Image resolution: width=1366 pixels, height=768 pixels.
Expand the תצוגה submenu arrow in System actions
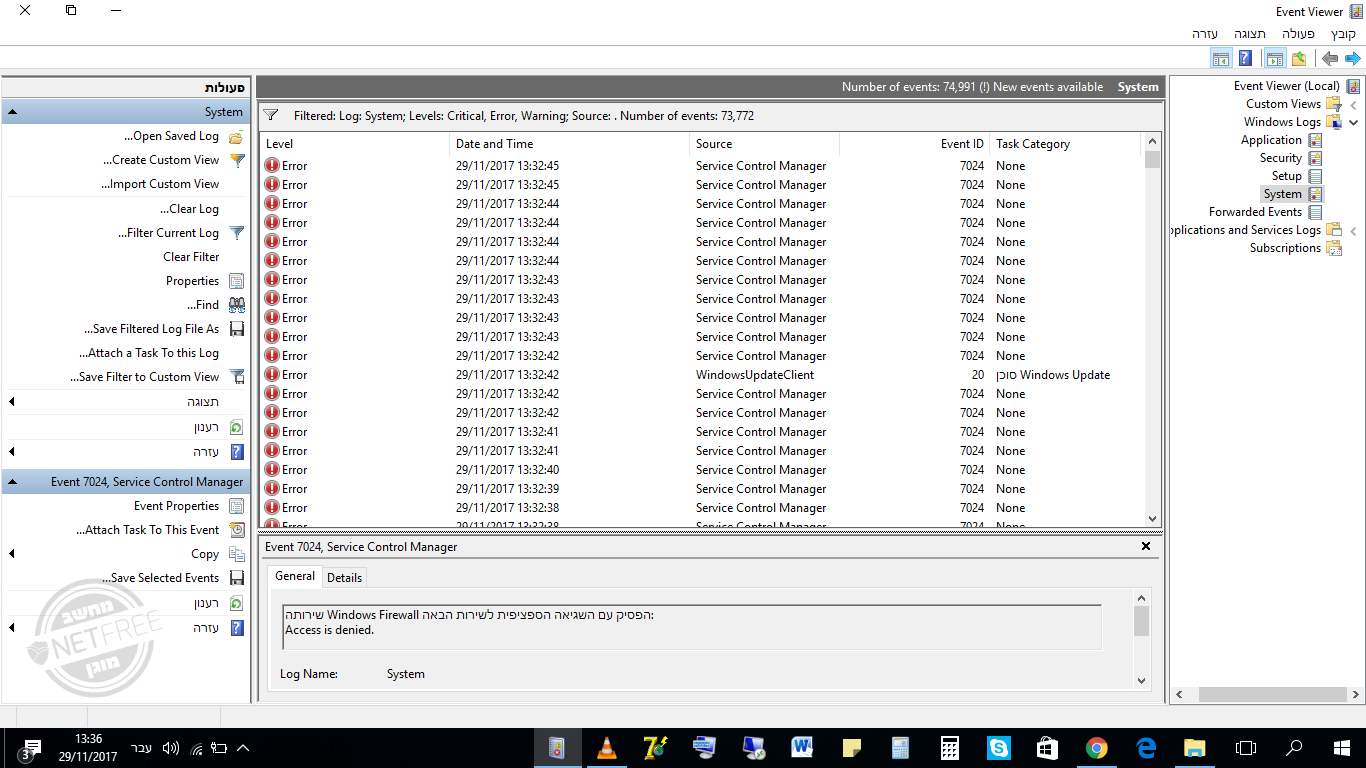[12, 402]
